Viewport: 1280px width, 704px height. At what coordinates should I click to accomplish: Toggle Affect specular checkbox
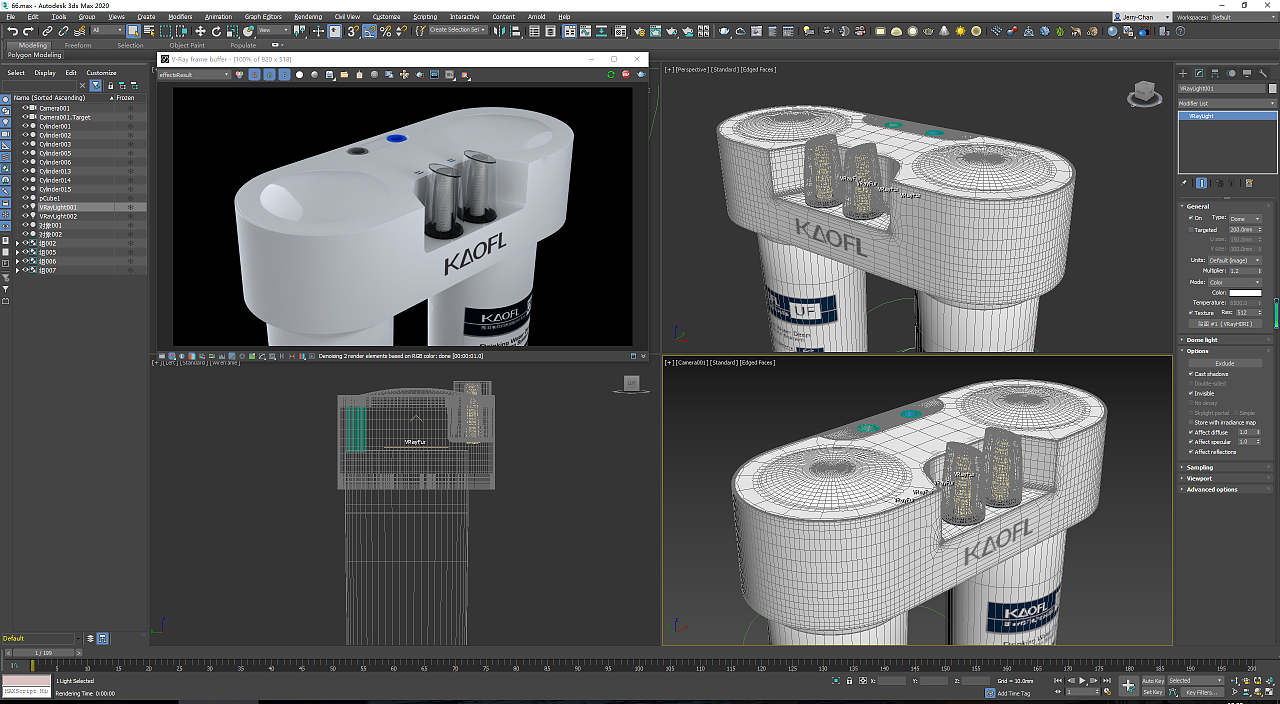pos(1191,442)
